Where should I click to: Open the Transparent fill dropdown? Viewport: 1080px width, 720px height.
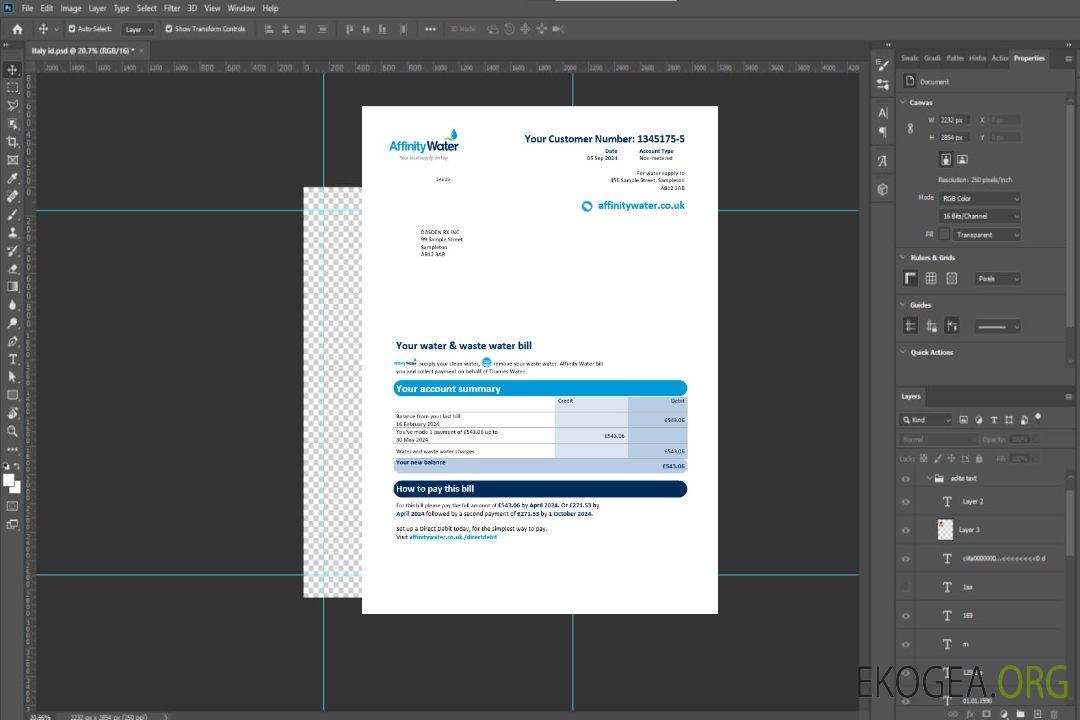[x=986, y=235]
